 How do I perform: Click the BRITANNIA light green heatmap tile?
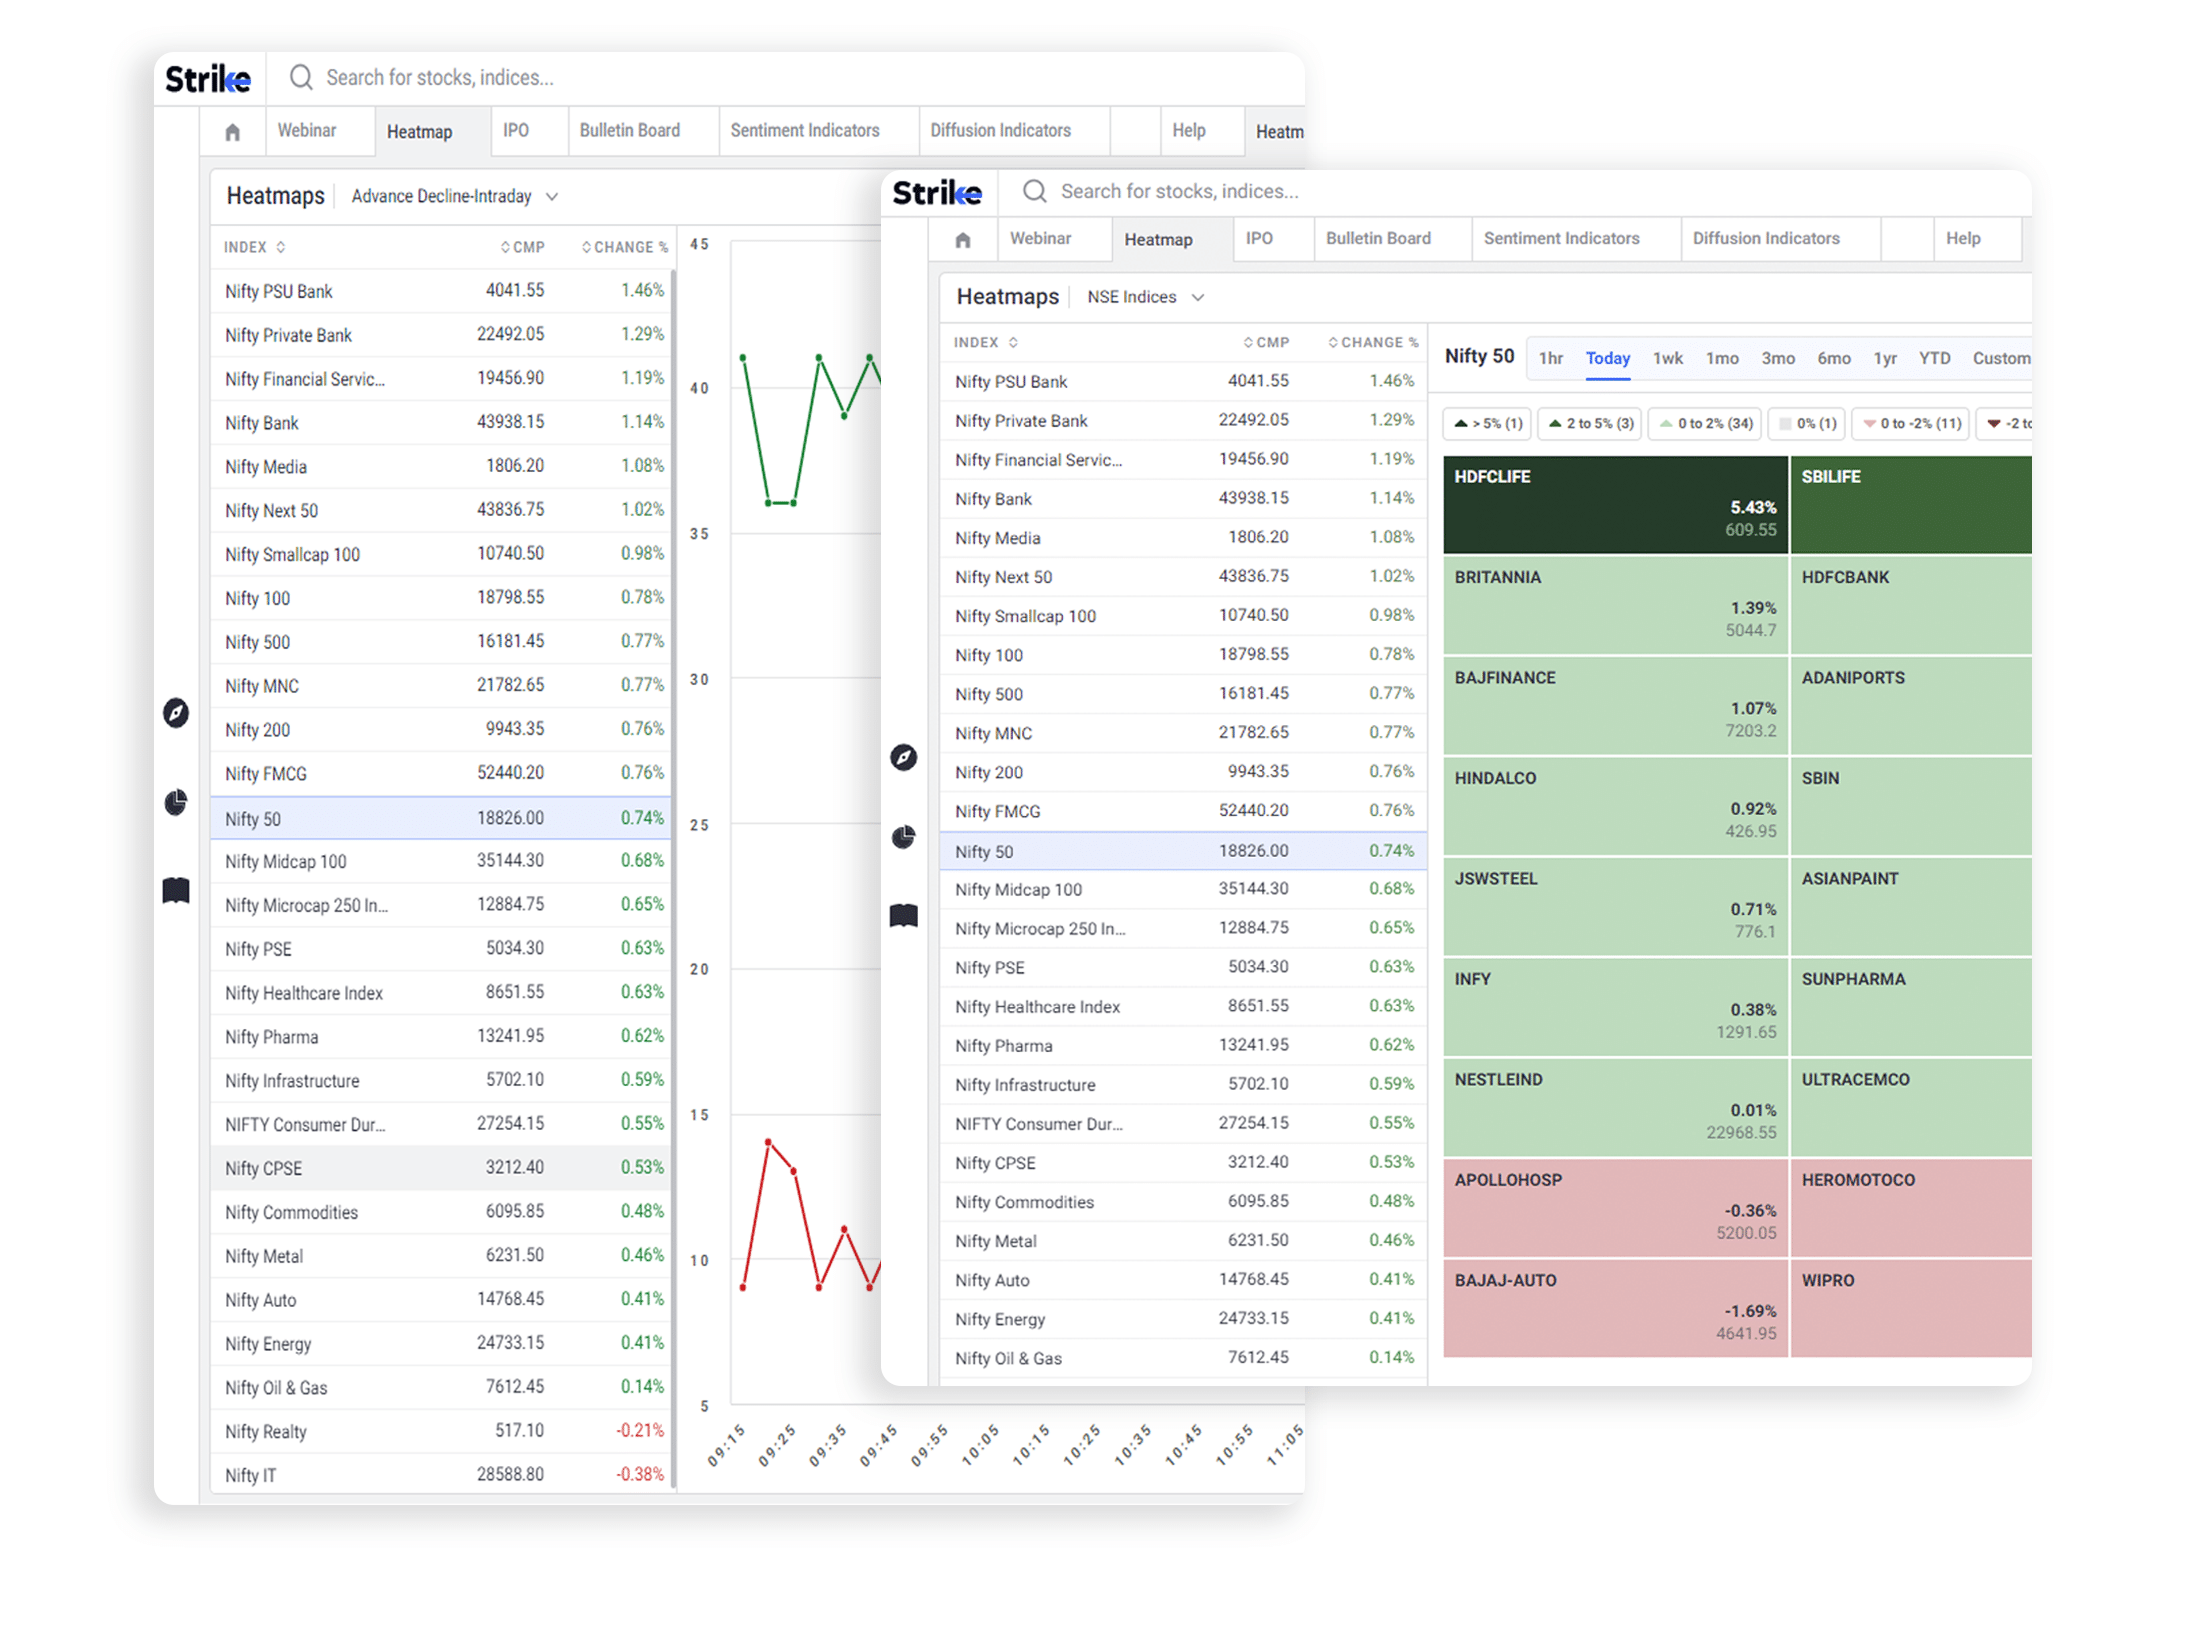[x=1615, y=605]
